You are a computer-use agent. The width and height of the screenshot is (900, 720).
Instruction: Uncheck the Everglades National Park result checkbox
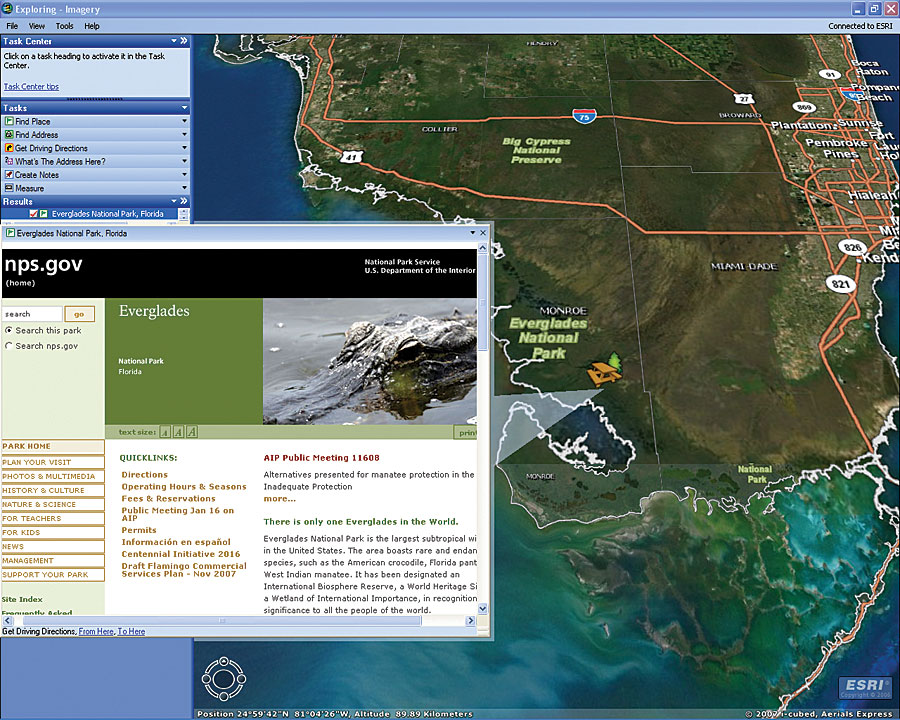click(34, 214)
